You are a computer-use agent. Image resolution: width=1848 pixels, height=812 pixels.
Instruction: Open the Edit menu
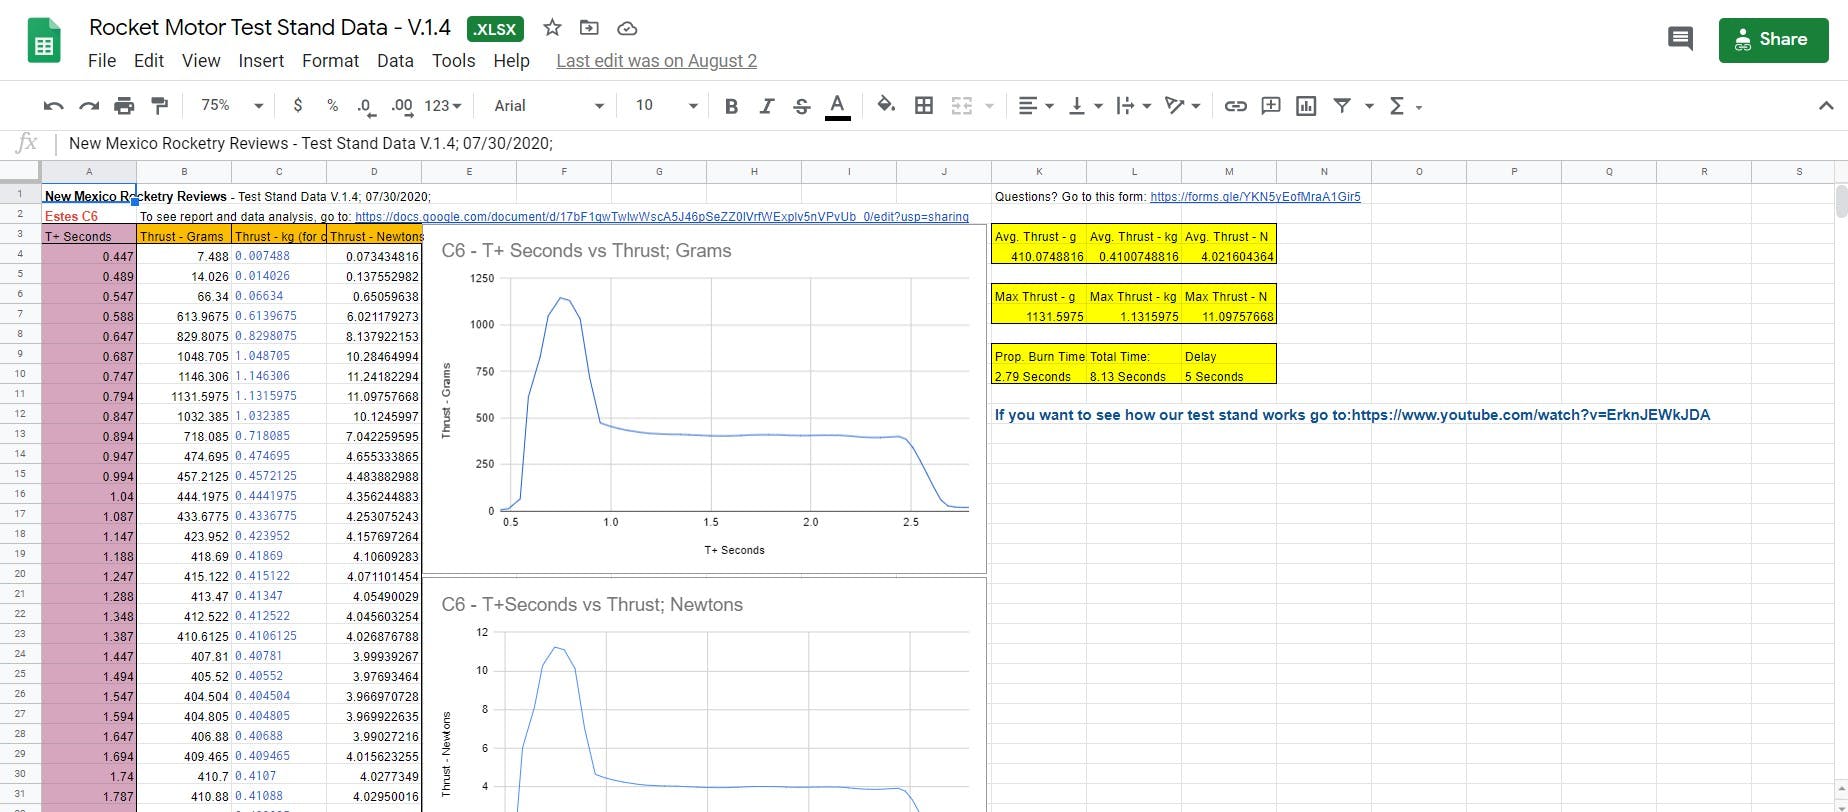pos(149,61)
